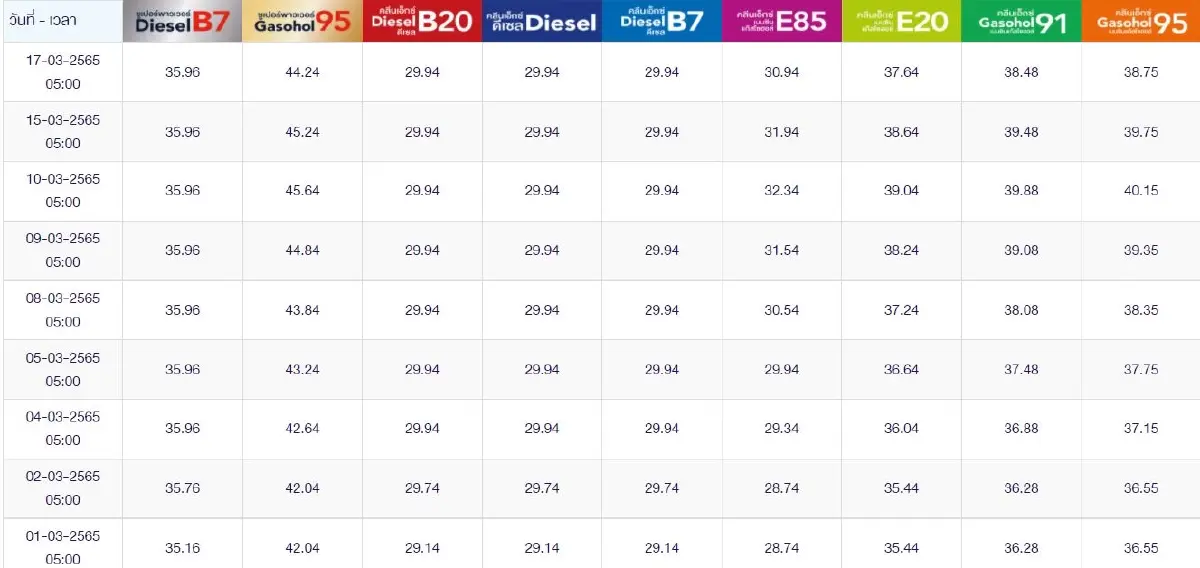Click 42.04 in the 02-03-2565 row
The image size is (1200, 568).
tap(302, 488)
